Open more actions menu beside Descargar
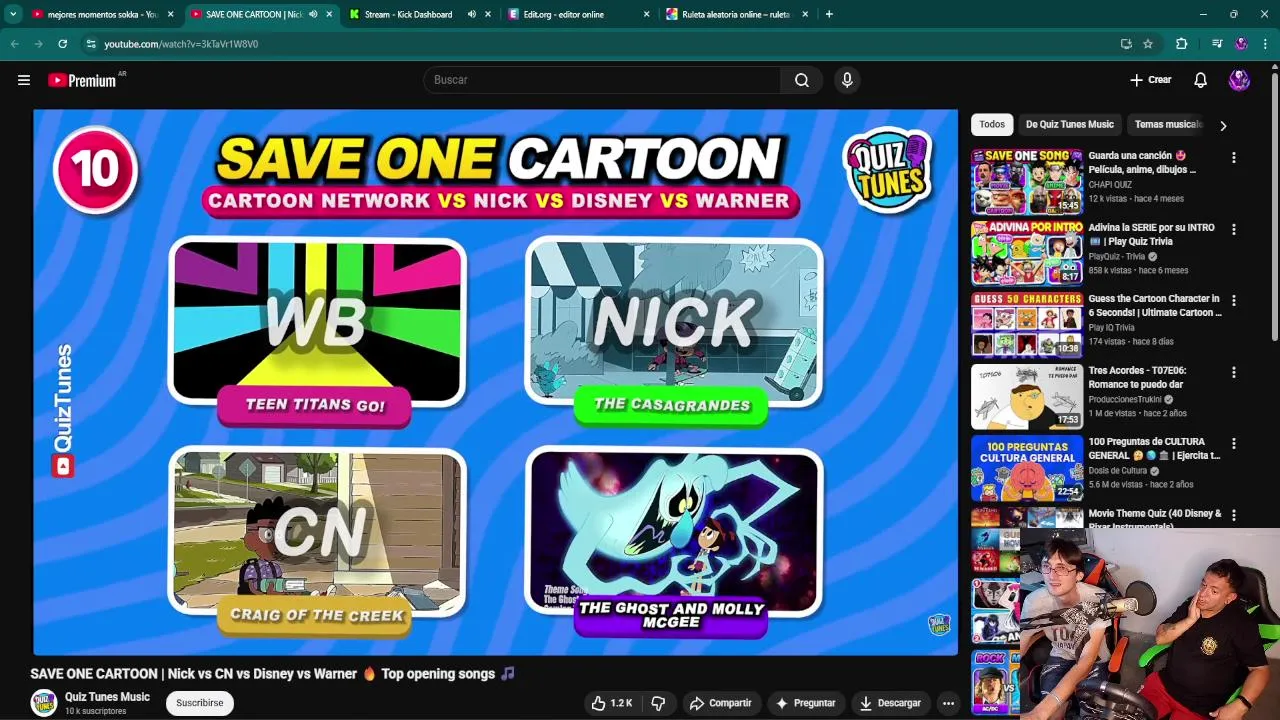Viewport: 1280px width, 720px height. [x=948, y=703]
